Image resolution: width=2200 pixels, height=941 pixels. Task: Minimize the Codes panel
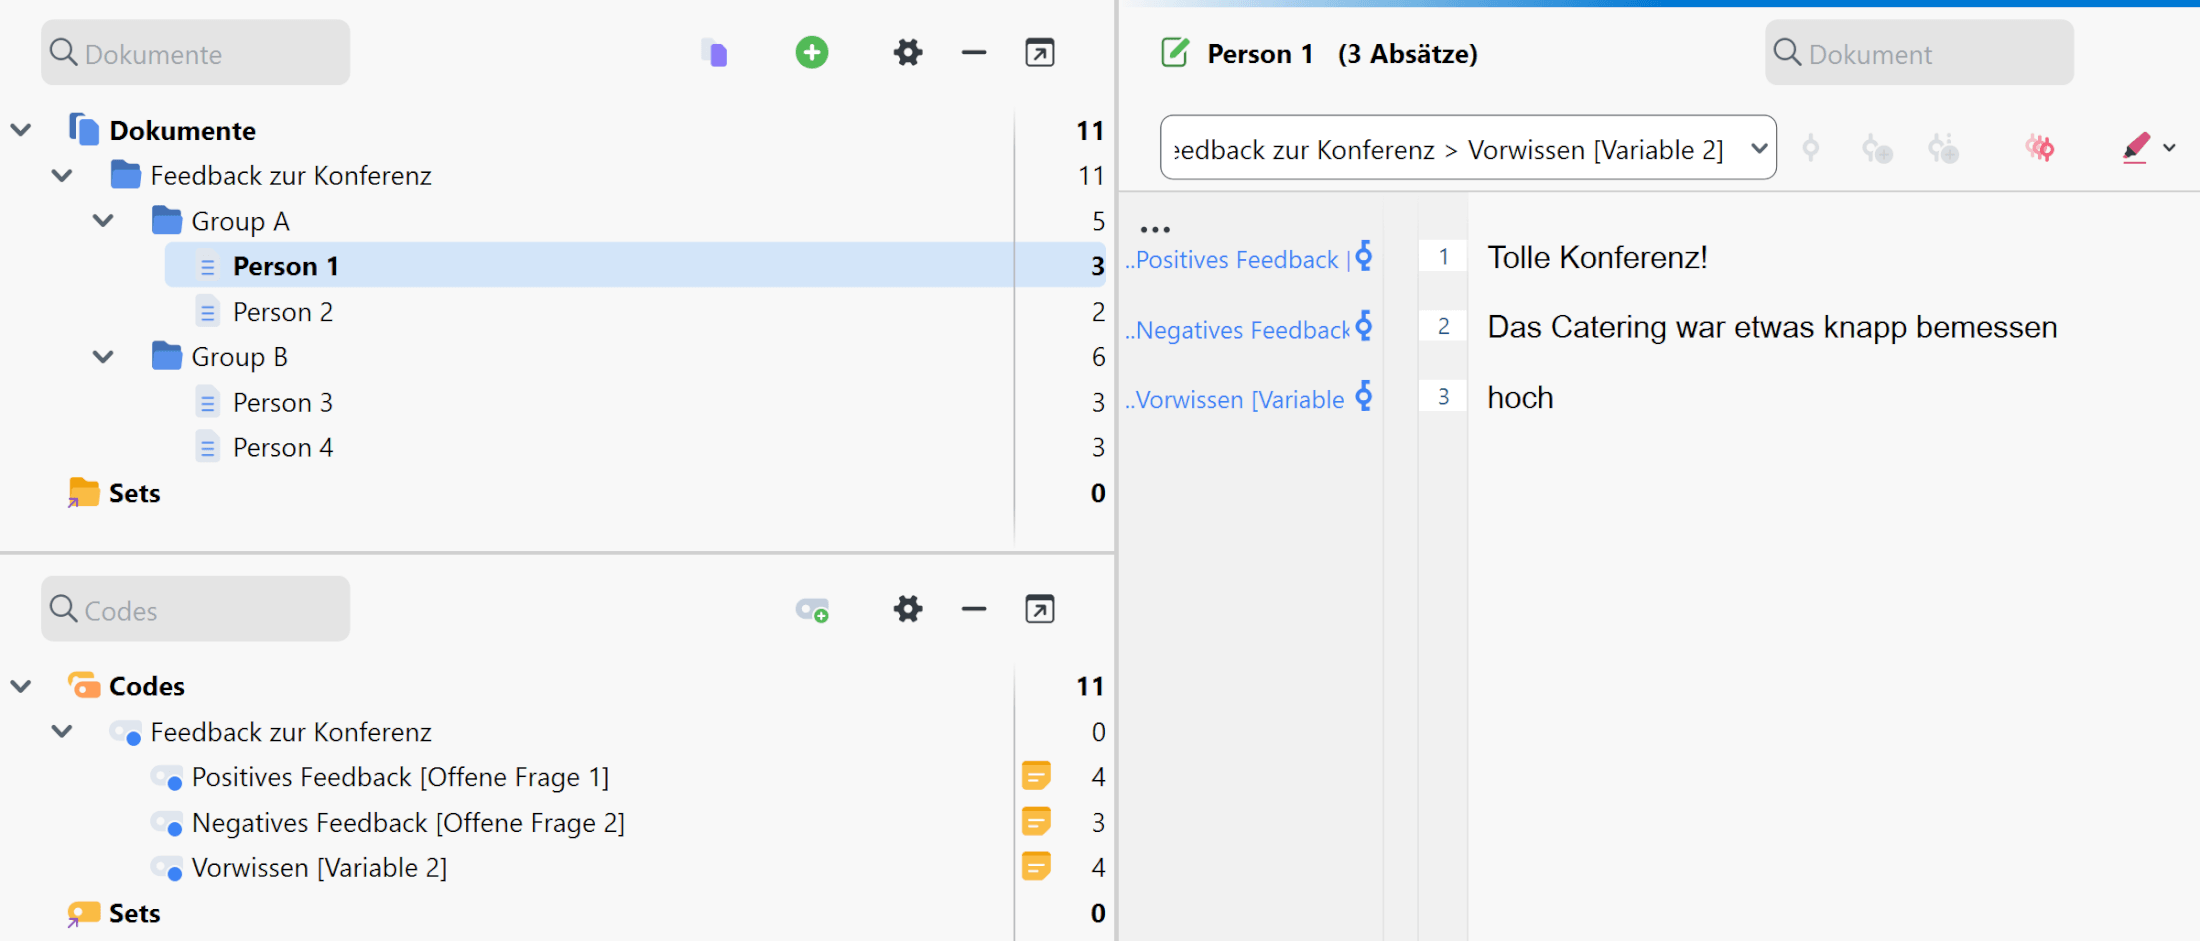point(974,609)
